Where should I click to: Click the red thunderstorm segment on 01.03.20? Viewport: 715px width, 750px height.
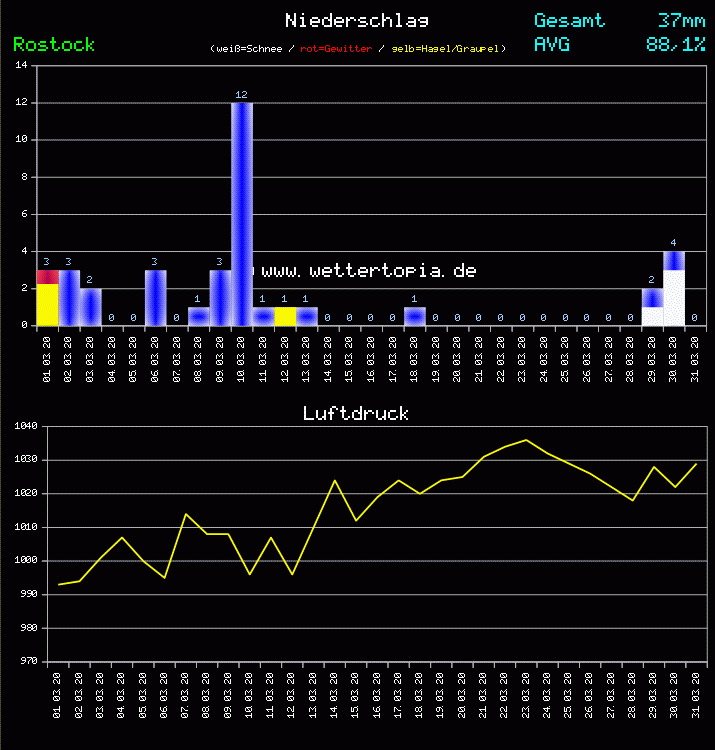pyautogui.click(x=47, y=276)
